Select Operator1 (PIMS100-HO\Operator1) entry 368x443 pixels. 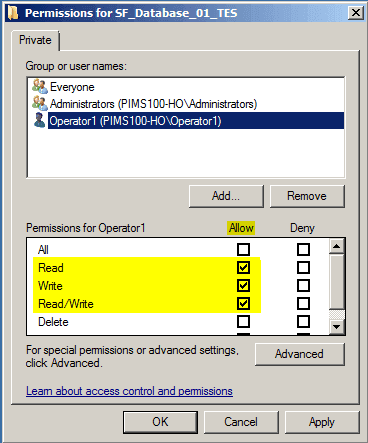click(196, 121)
